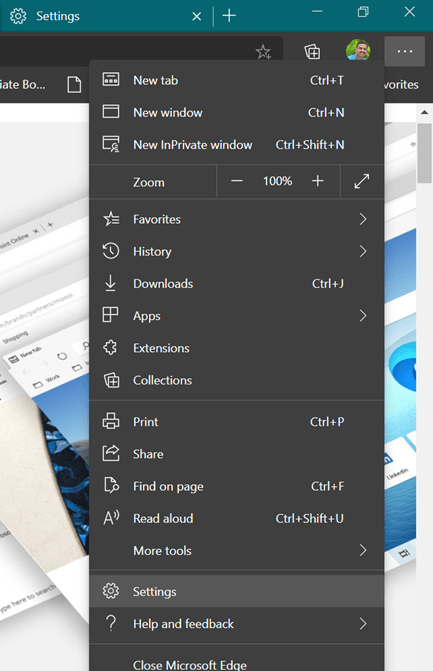Select New tab menu entry
The height and width of the screenshot is (671, 433).
coord(236,80)
